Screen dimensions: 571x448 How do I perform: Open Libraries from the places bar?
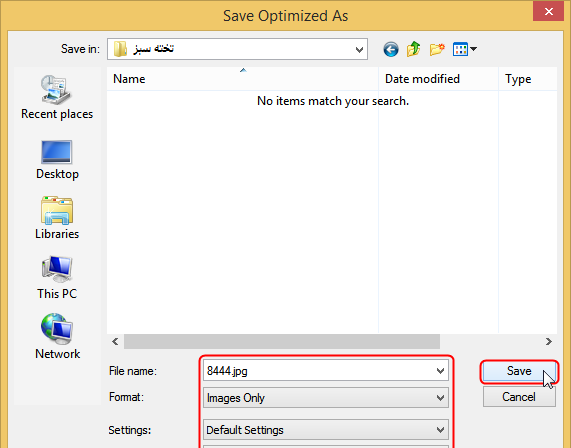click(57, 218)
